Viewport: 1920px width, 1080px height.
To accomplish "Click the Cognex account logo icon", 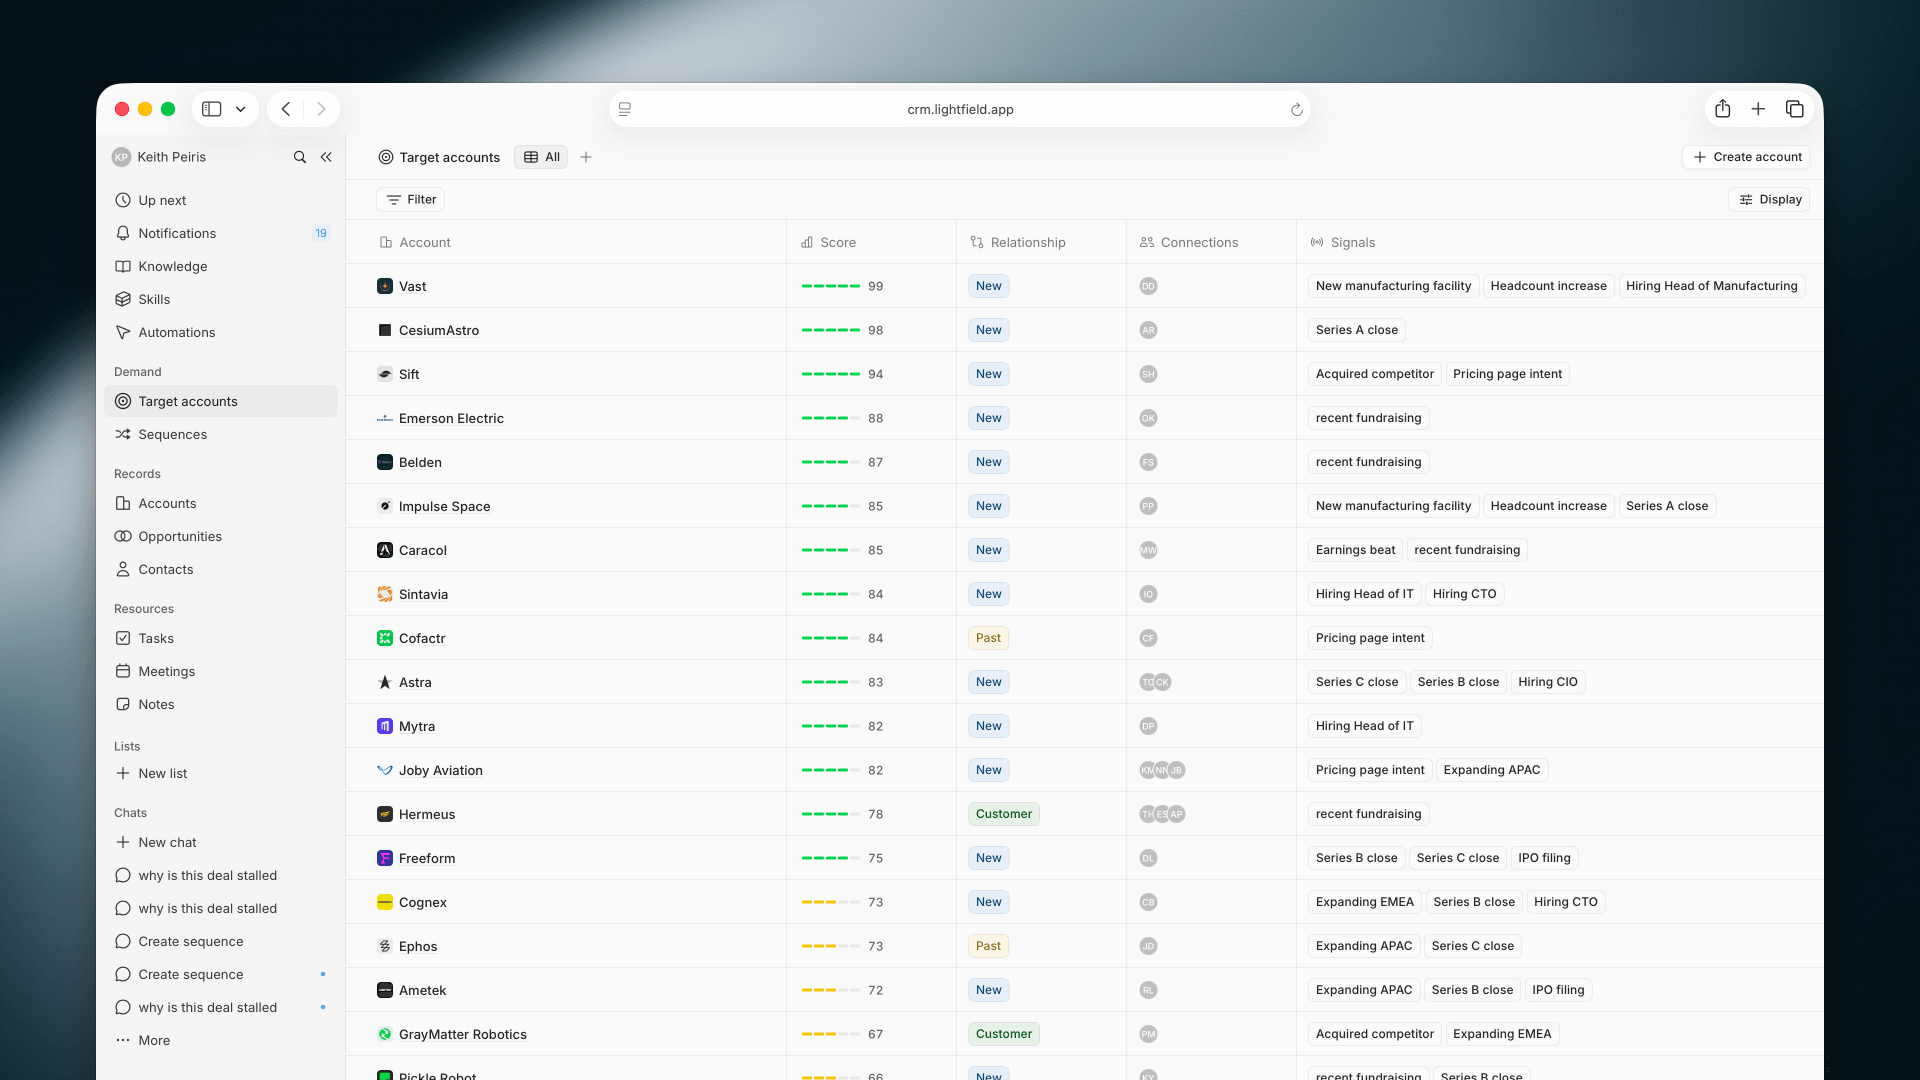I will point(385,902).
